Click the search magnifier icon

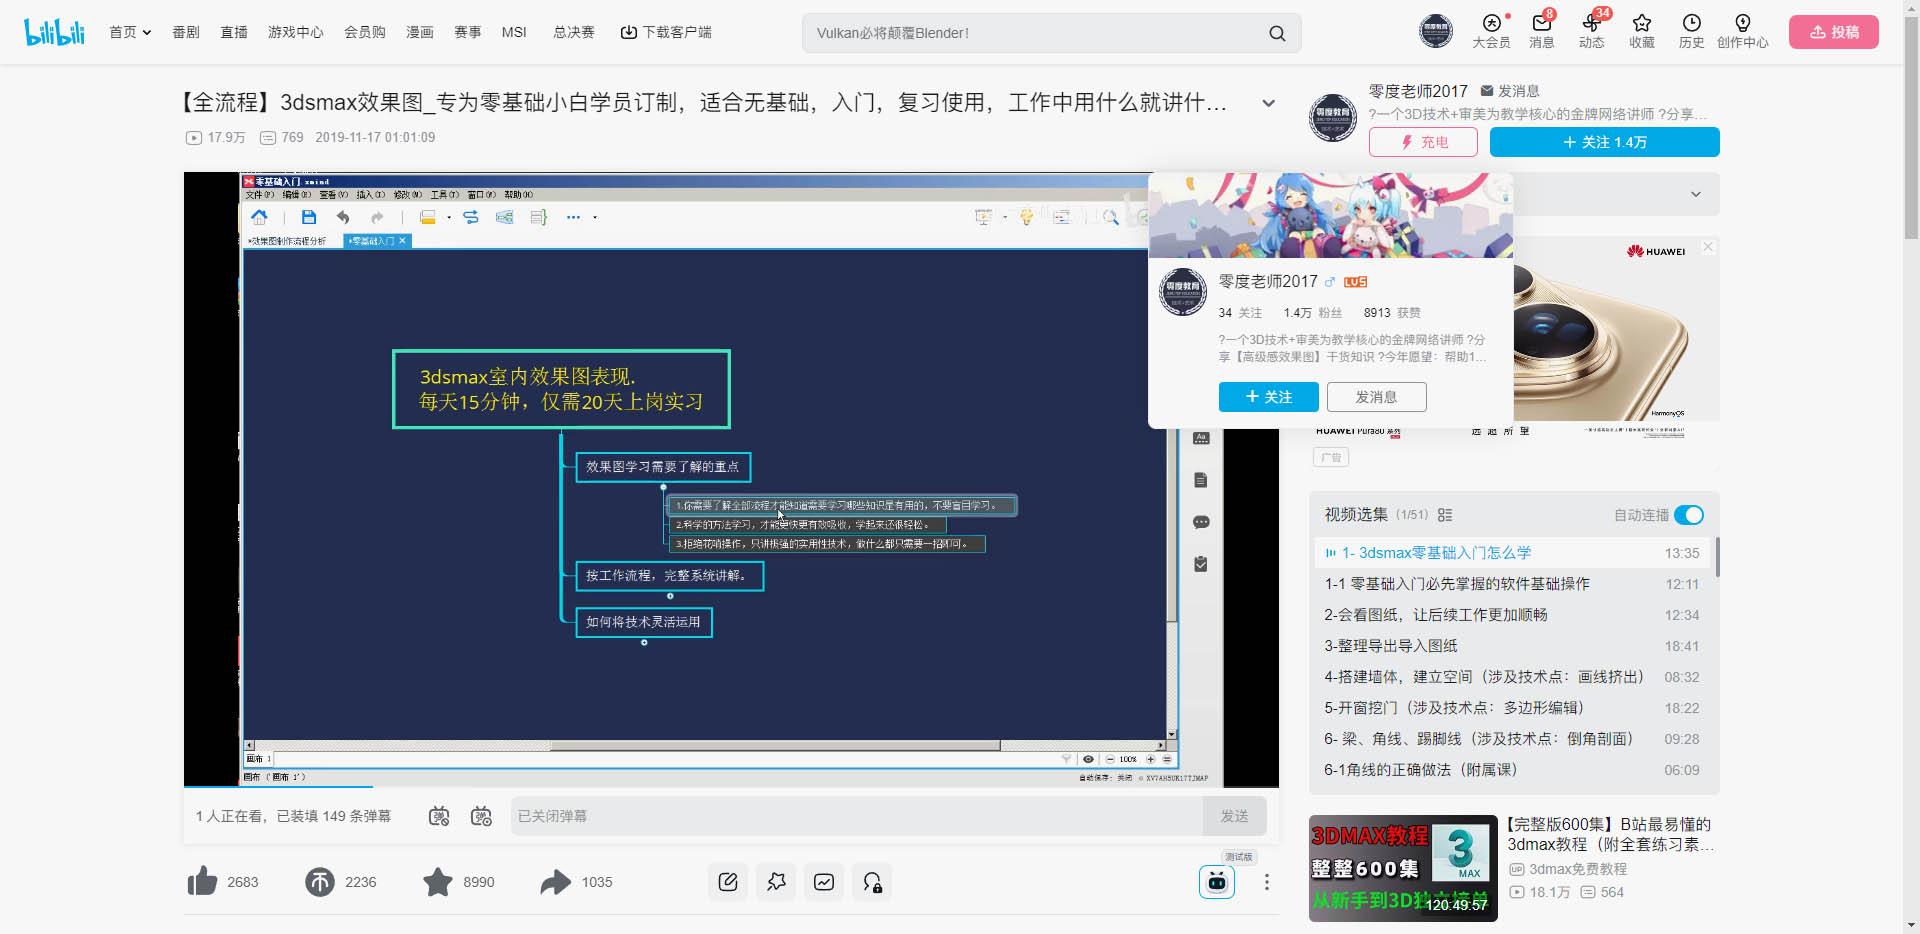[x=1277, y=33]
